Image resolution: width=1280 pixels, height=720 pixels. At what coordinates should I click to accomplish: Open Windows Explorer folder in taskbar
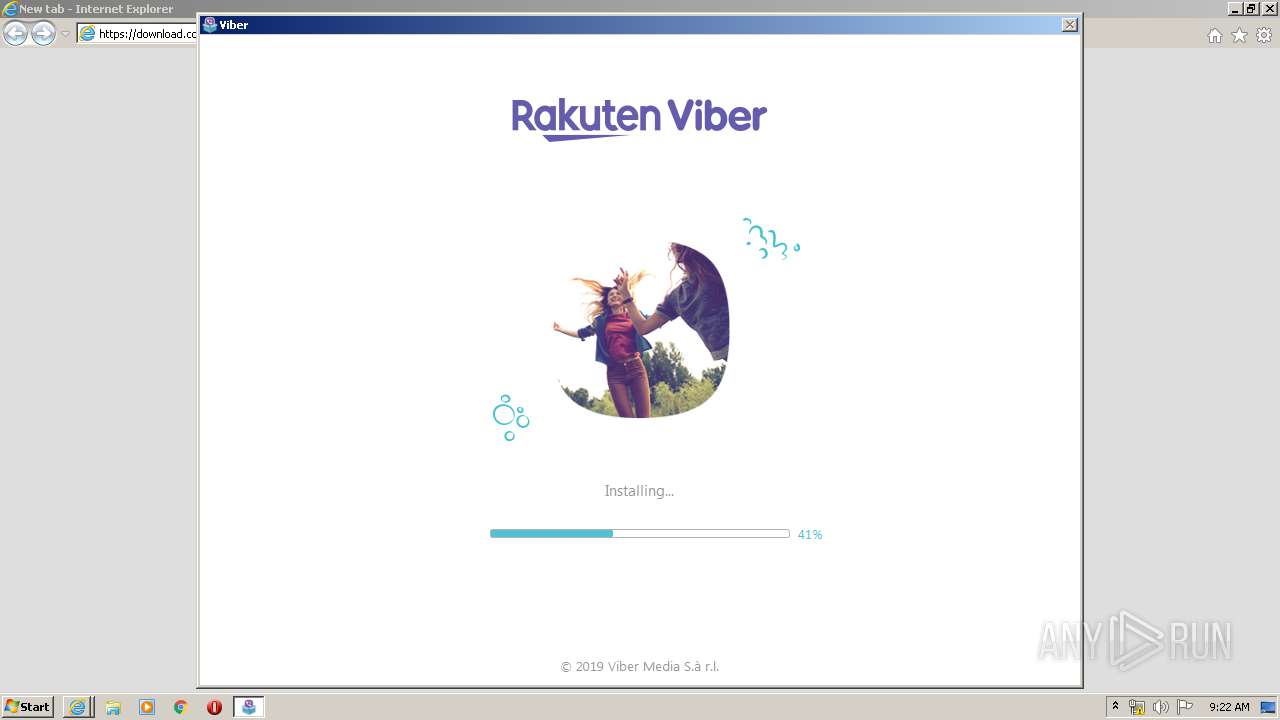point(113,707)
